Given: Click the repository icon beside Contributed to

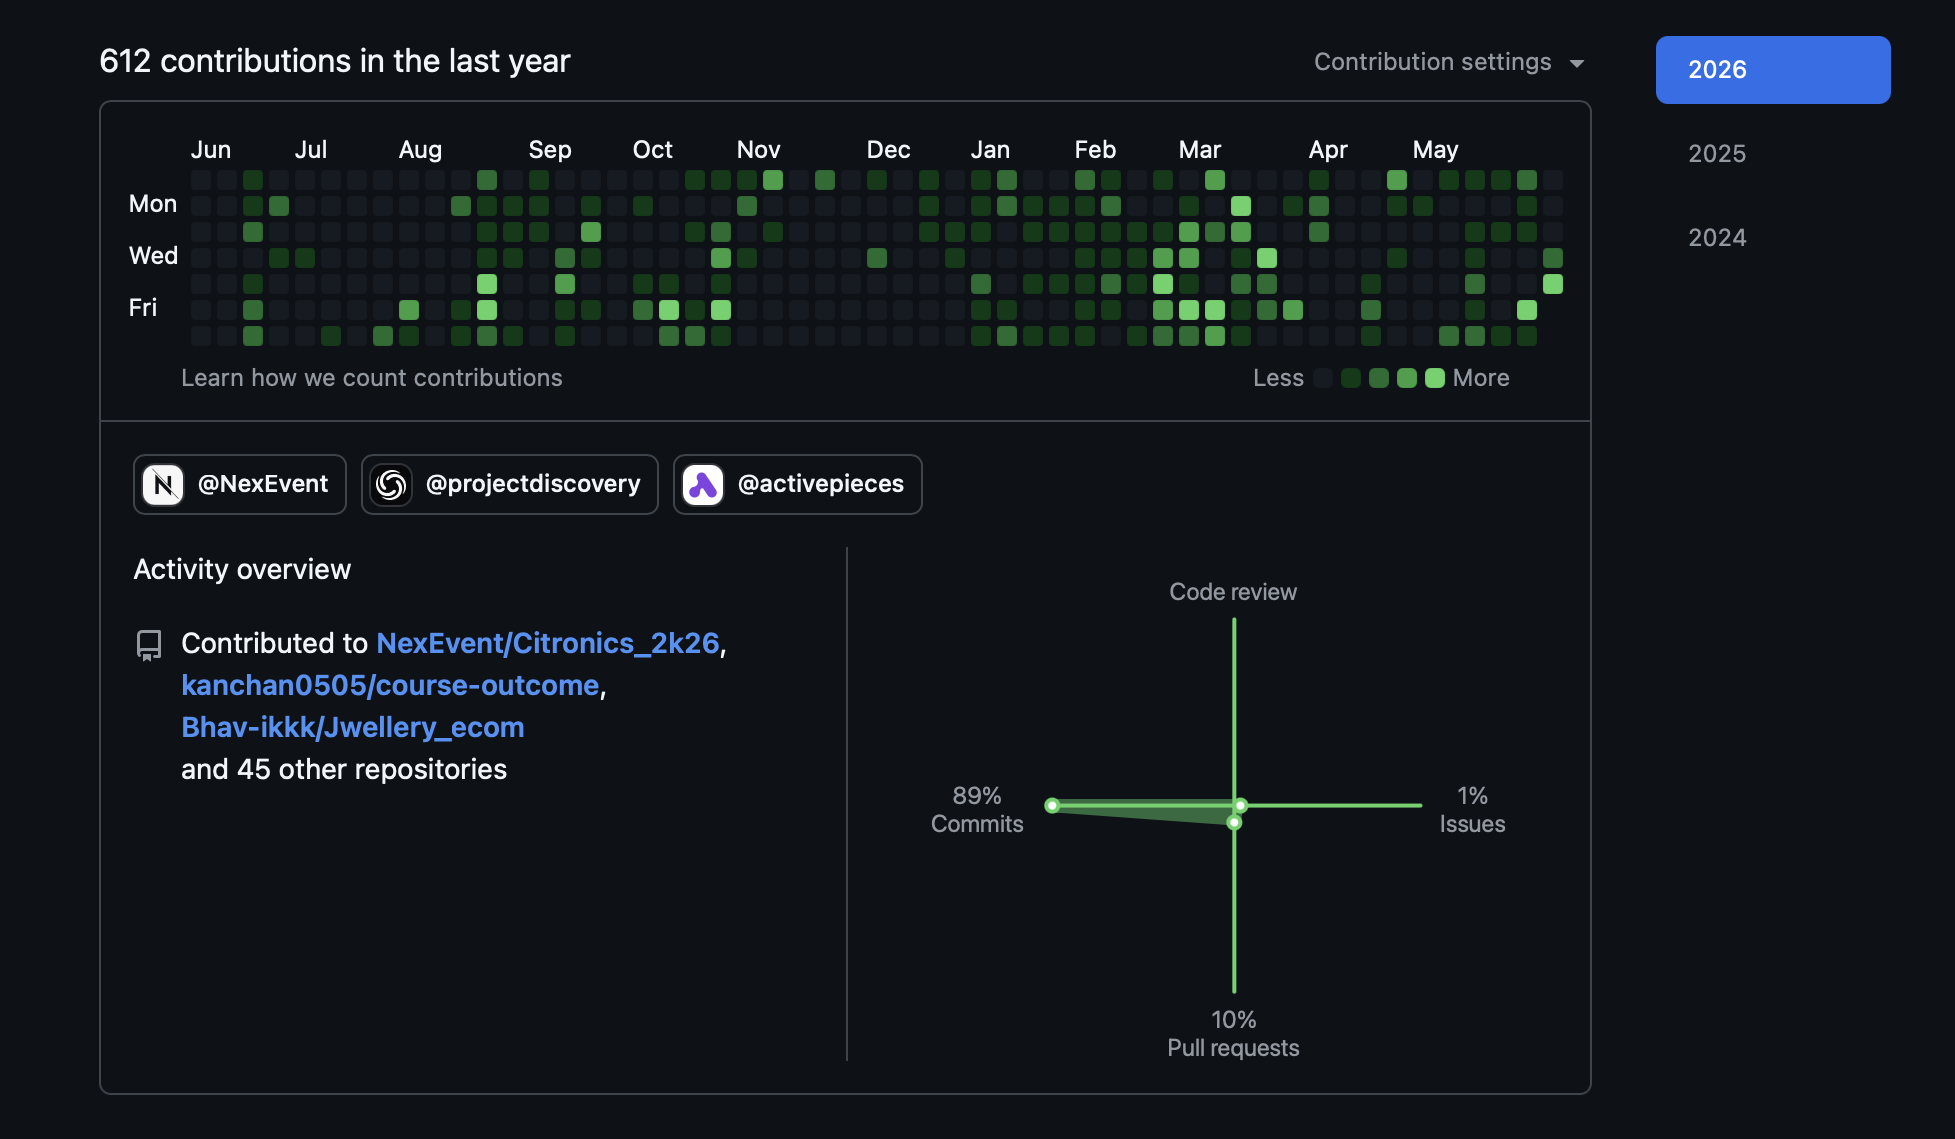Looking at the screenshot, I should coord(149,645).
